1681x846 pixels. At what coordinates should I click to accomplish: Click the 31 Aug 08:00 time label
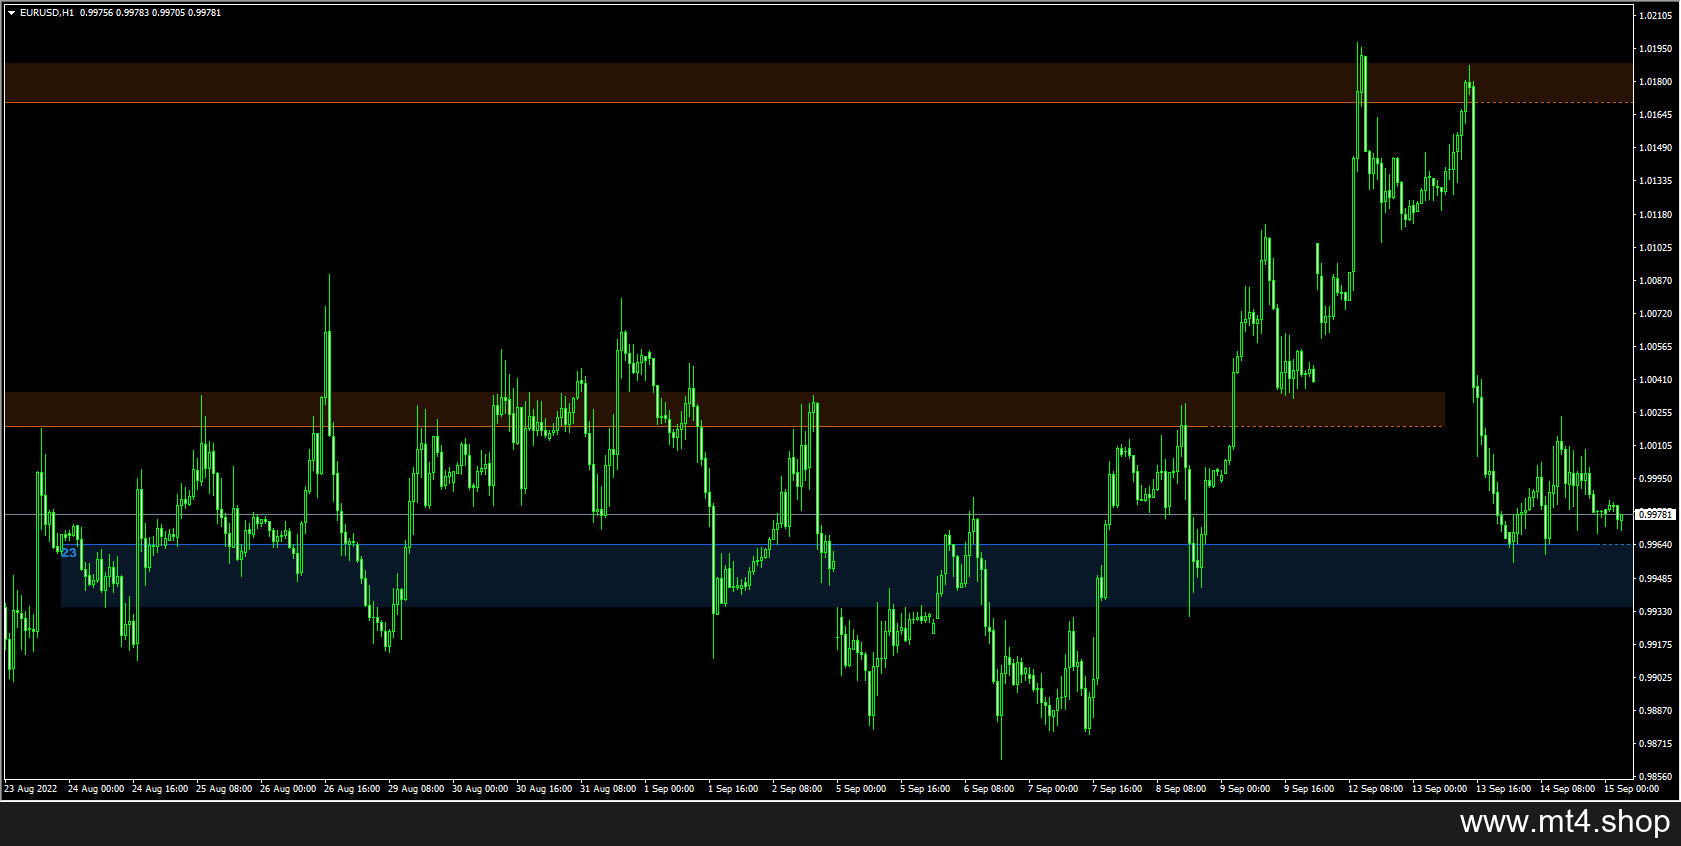coord(608,789)
